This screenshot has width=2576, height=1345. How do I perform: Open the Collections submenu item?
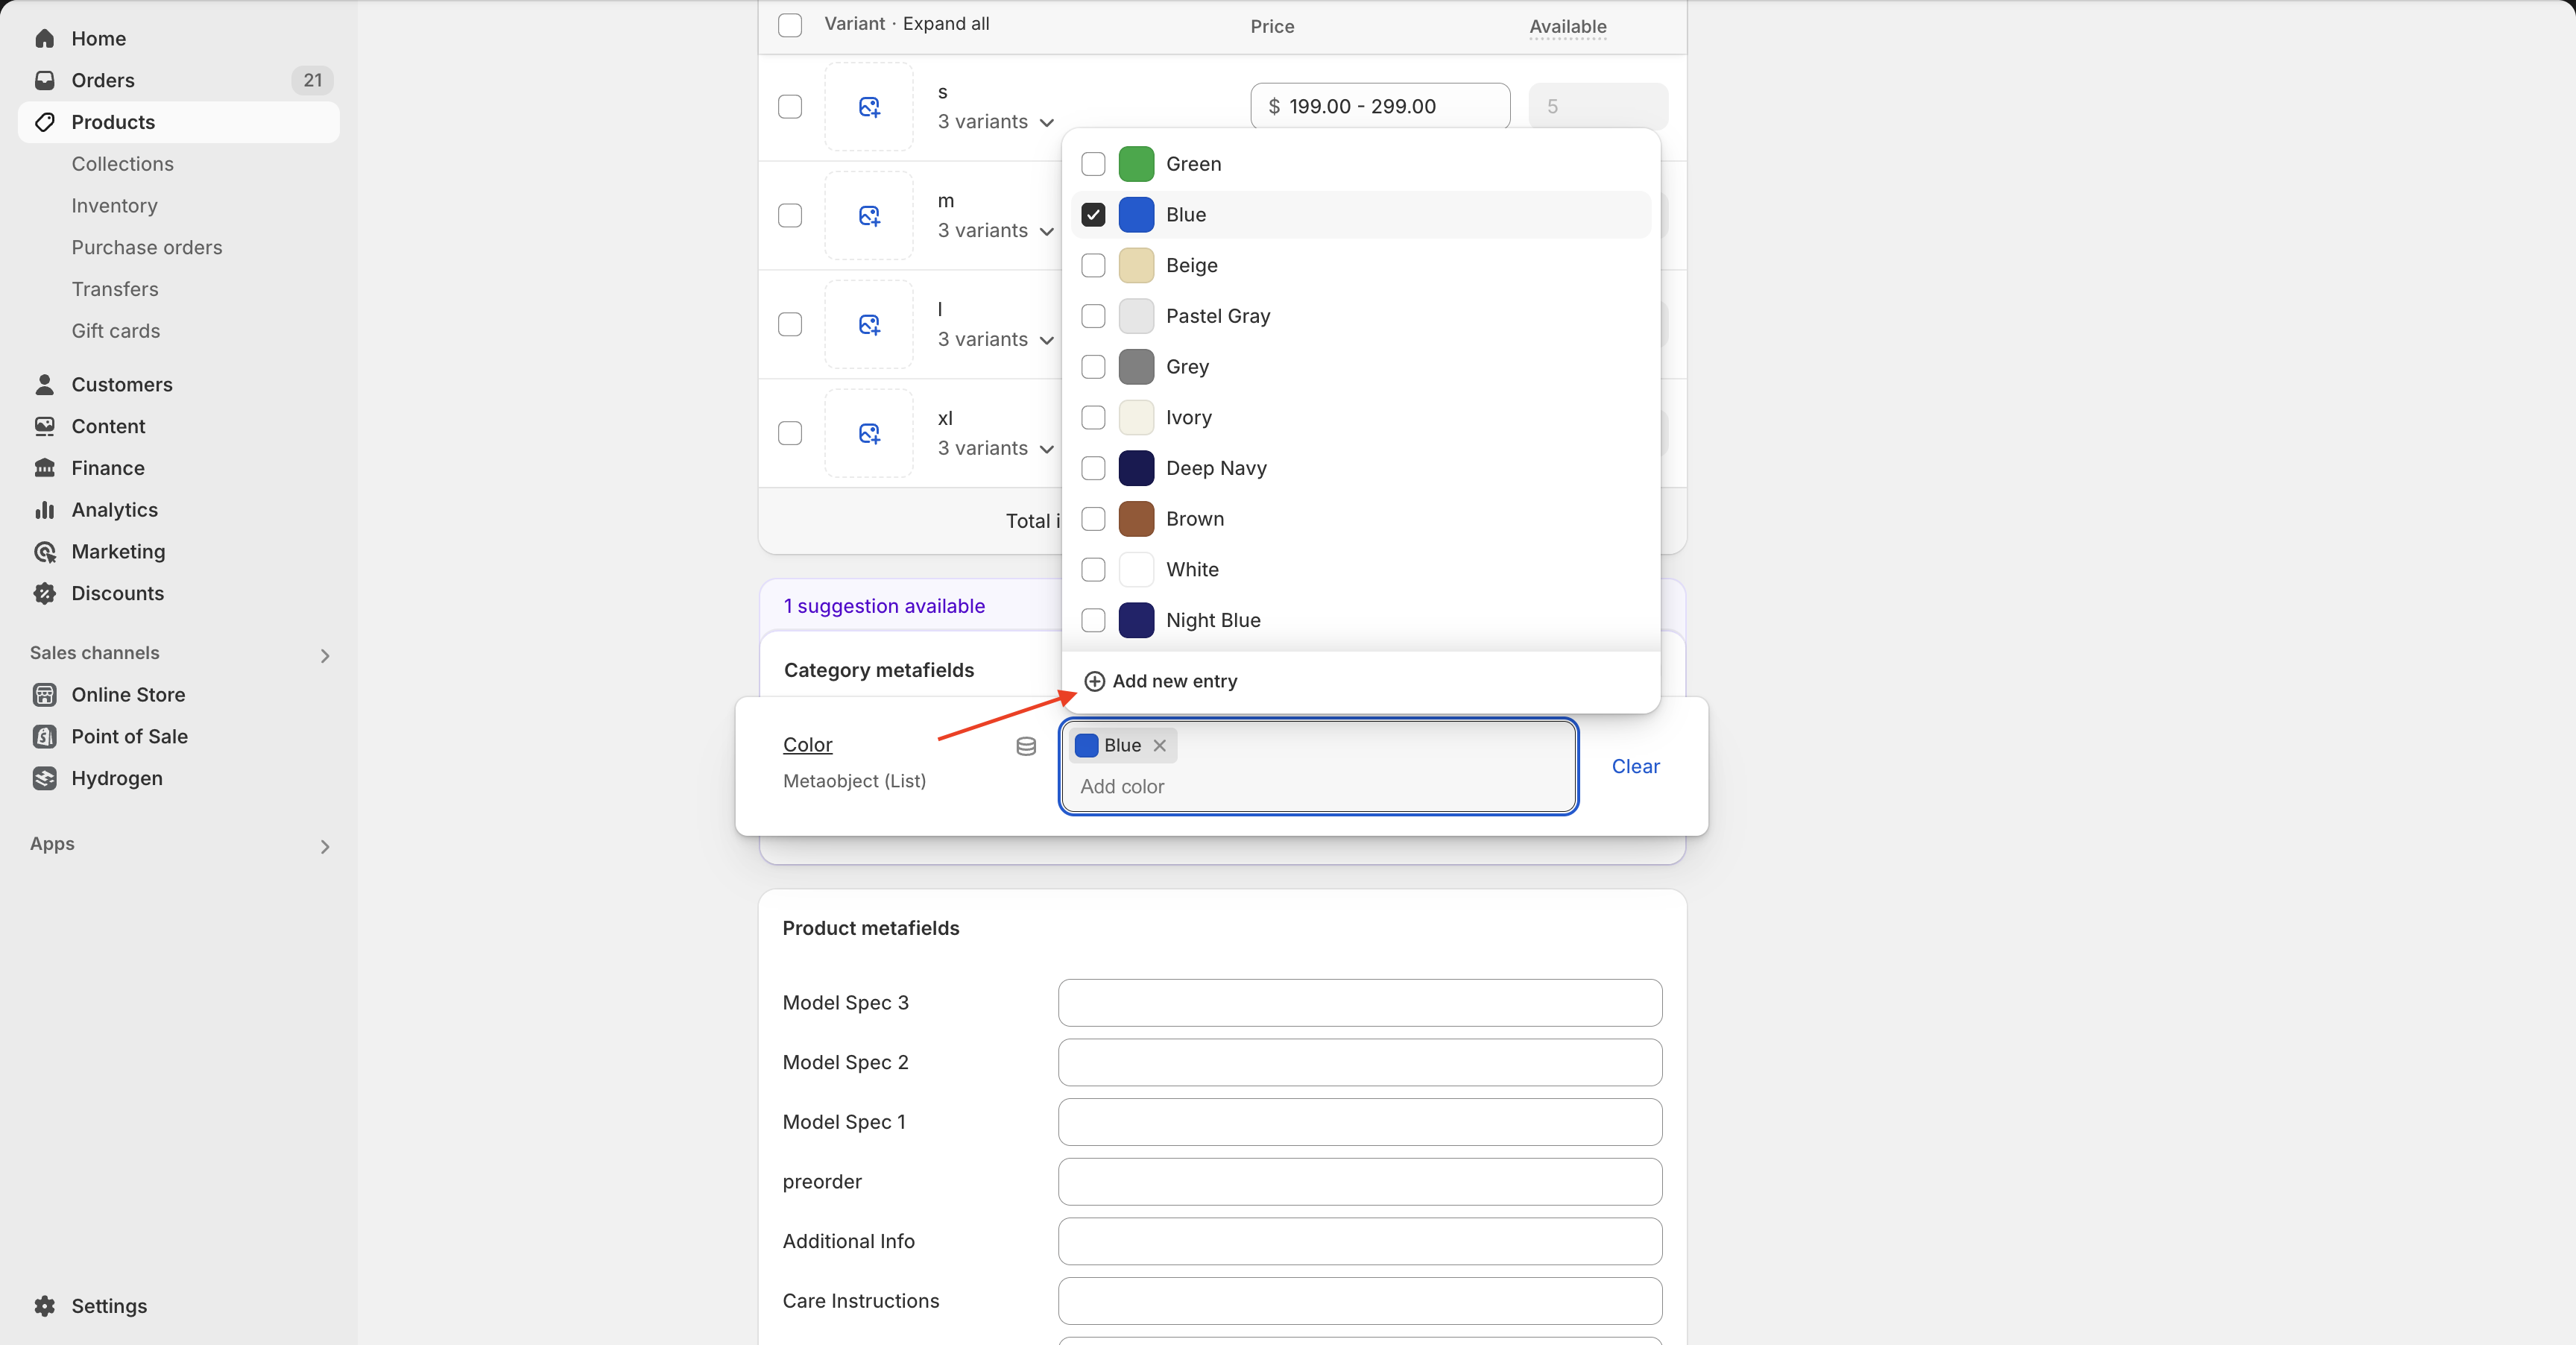pos(122,164)
